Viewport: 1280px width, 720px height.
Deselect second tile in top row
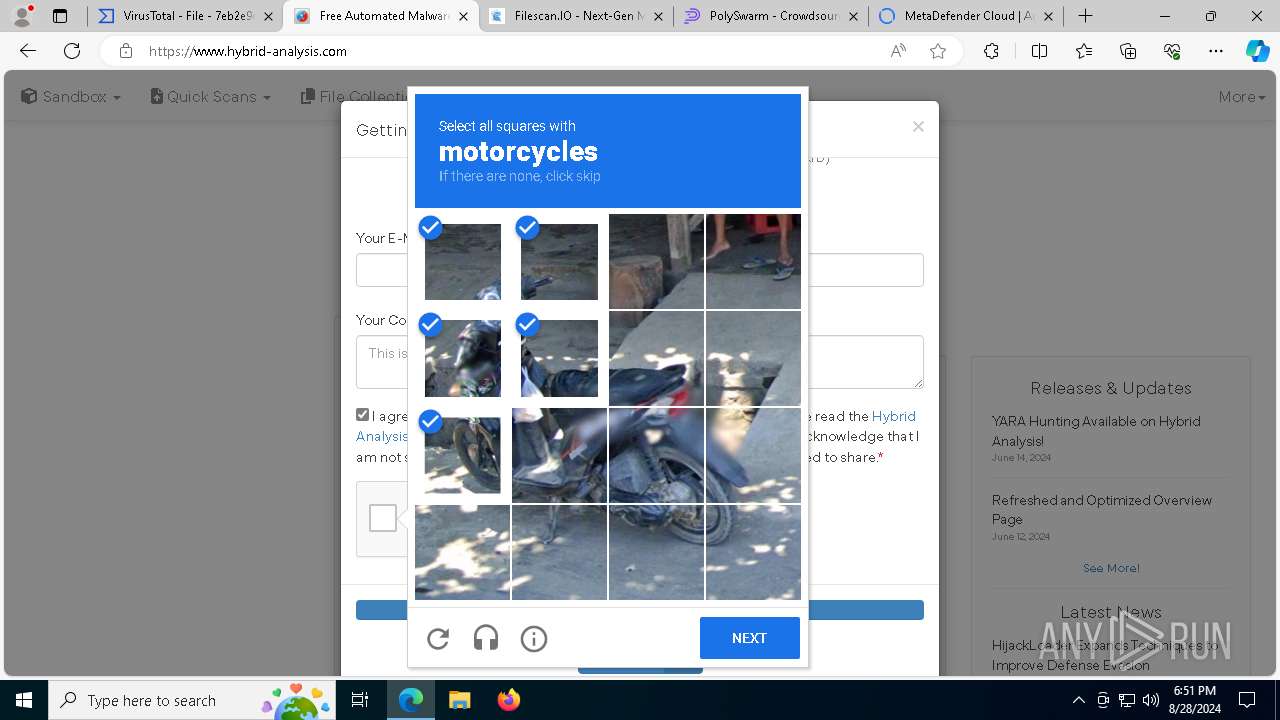pos(559,261)
